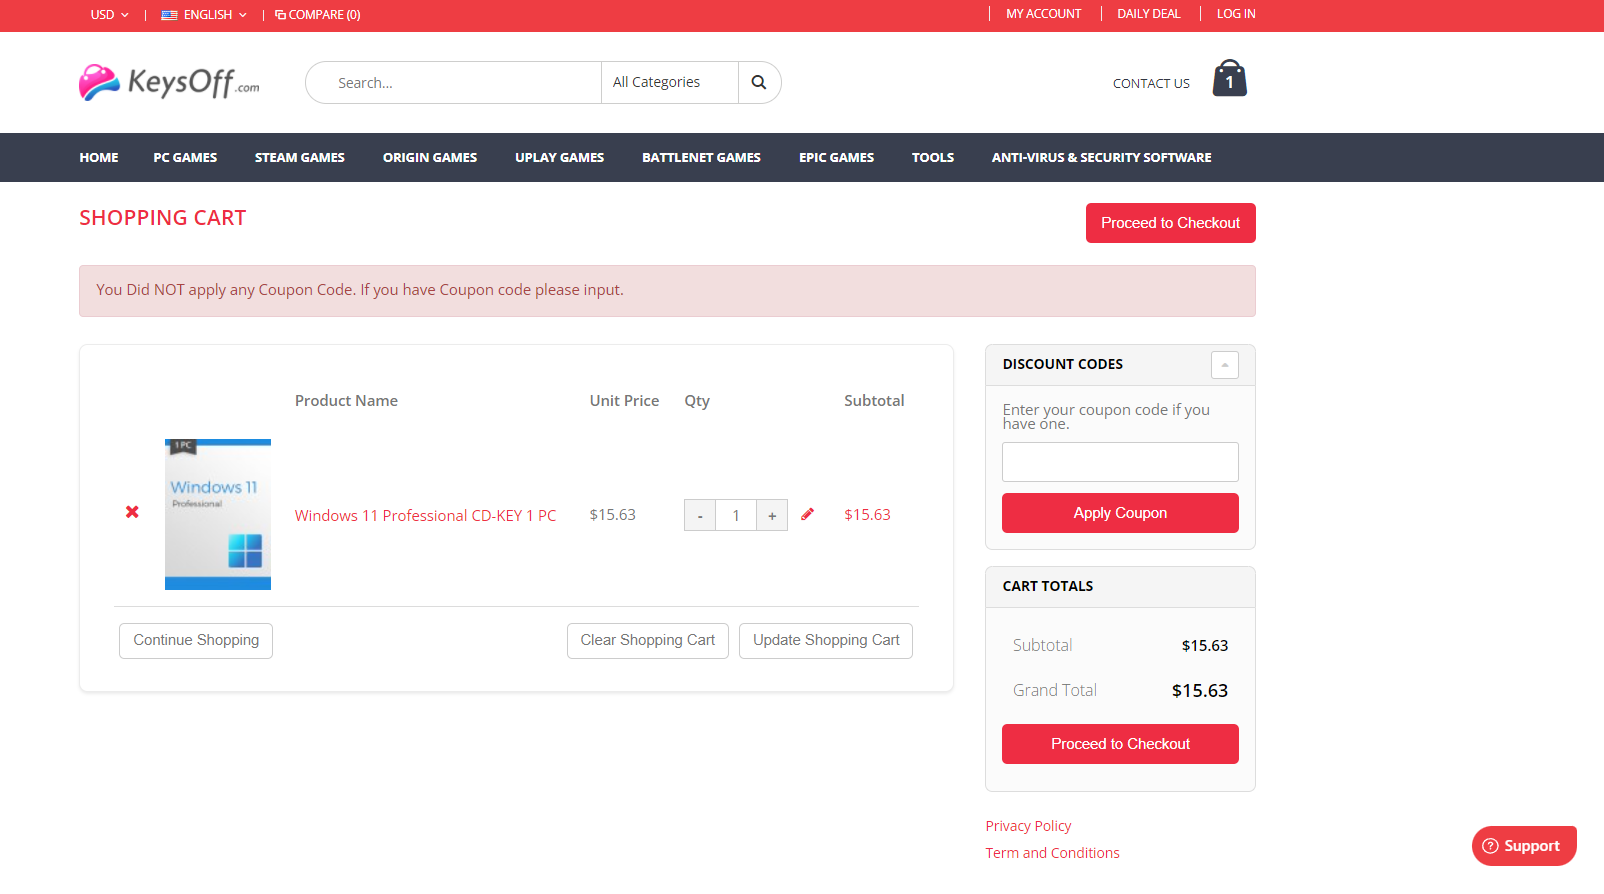
Task: Increase quantity with plus button
Action: pyautogui.click(x=772, y=516)
